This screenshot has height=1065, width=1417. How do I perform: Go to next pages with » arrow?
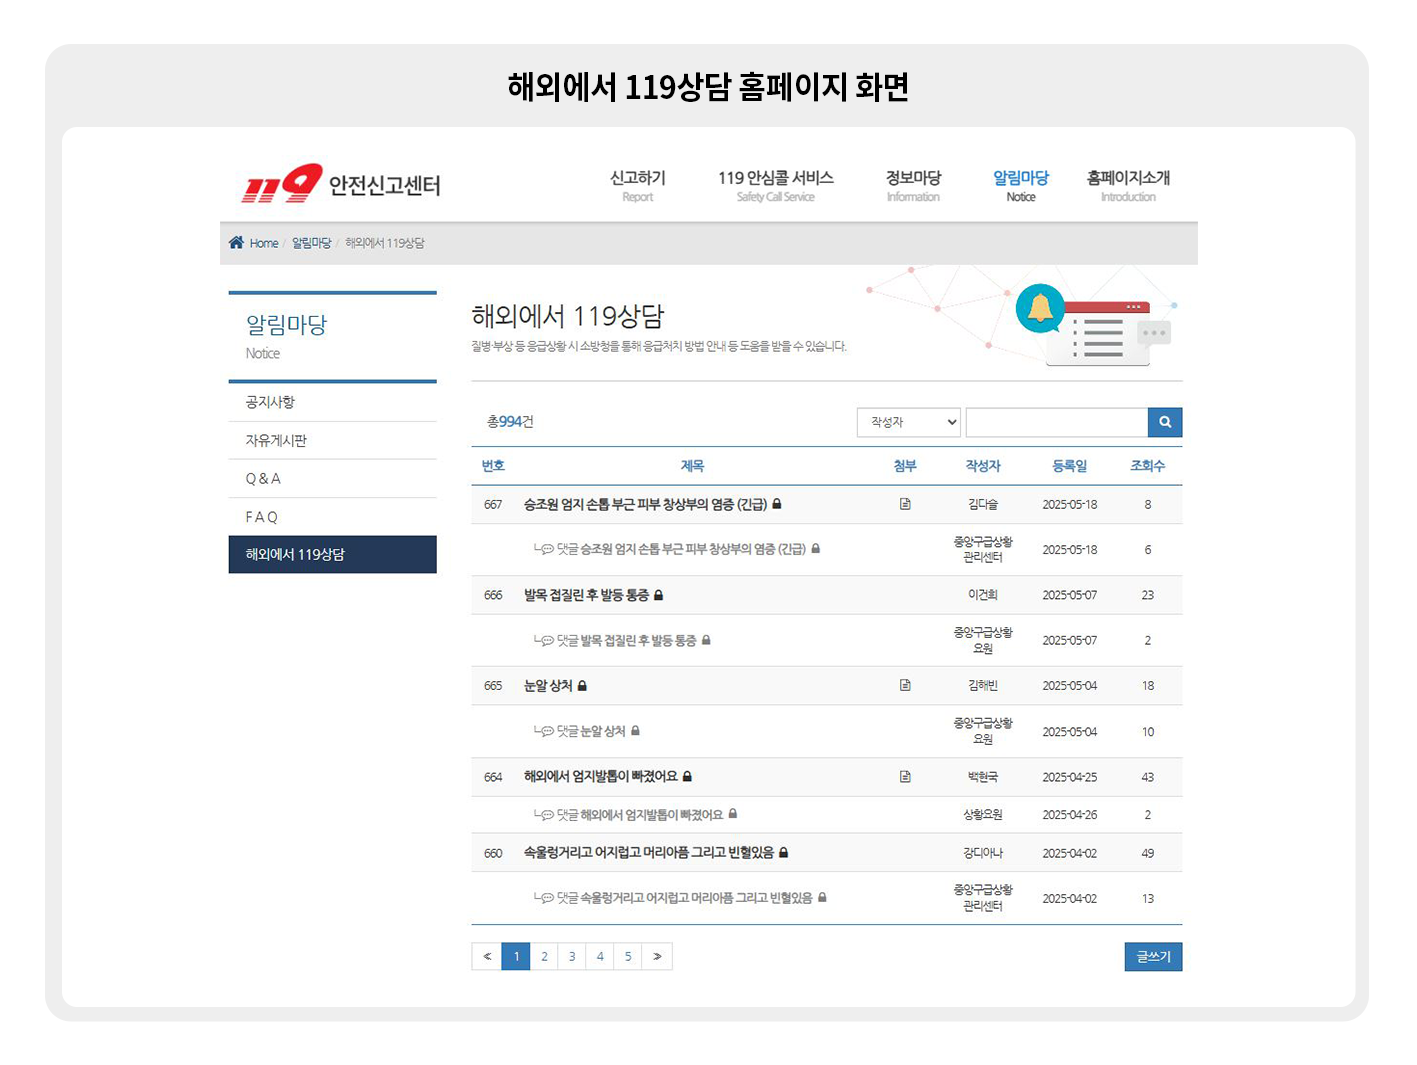tap(657, 957)
